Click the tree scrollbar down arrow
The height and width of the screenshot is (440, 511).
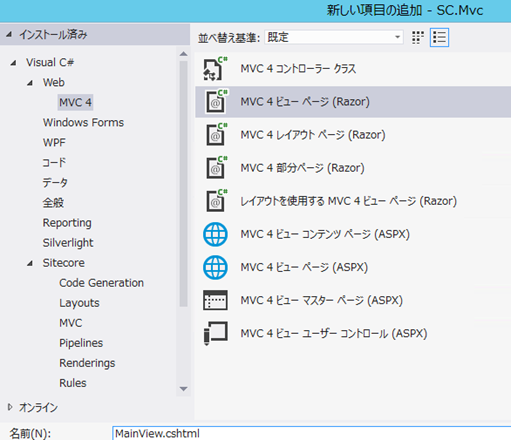[183, 389]
